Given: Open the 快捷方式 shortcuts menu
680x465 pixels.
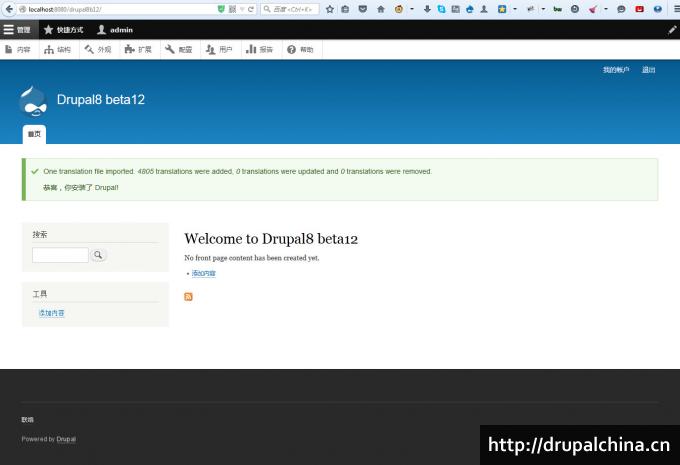Looking at the screenshot, I should click(x=64, y=30).
